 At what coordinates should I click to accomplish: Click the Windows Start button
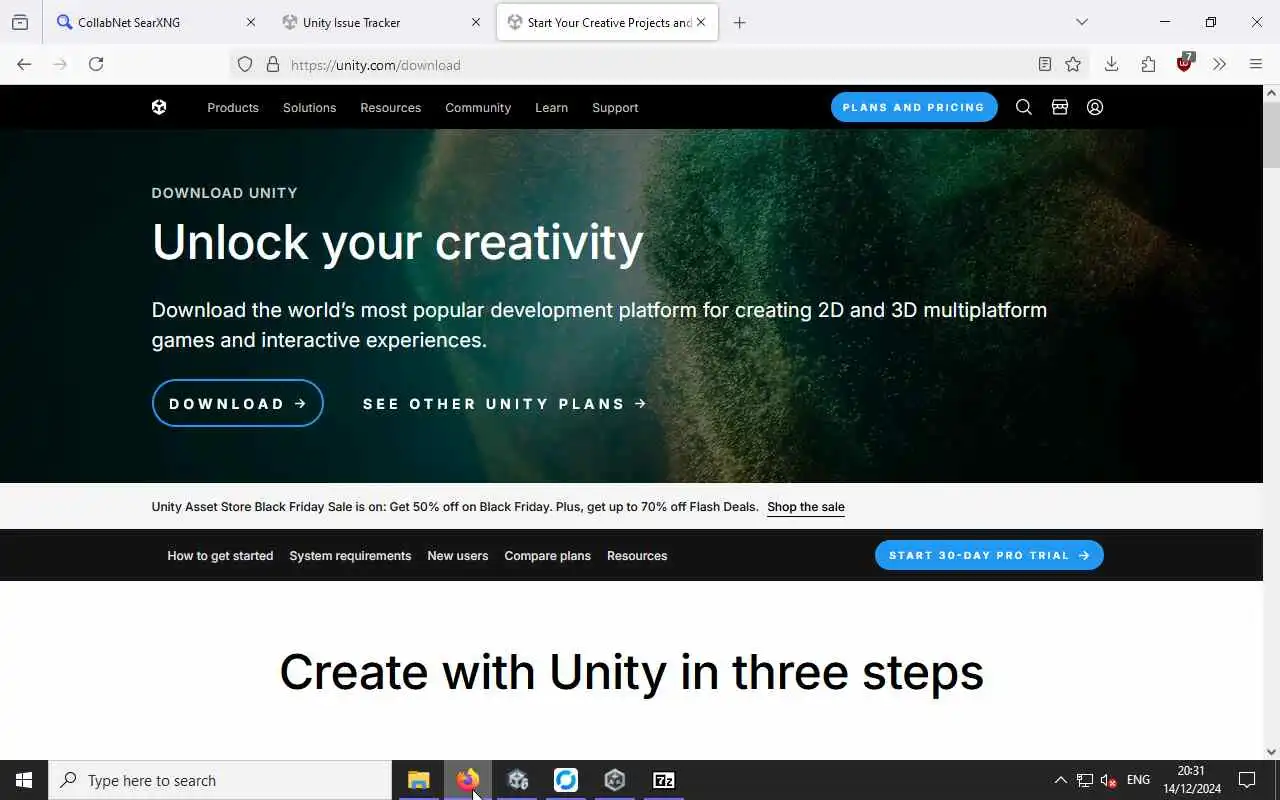24,780
